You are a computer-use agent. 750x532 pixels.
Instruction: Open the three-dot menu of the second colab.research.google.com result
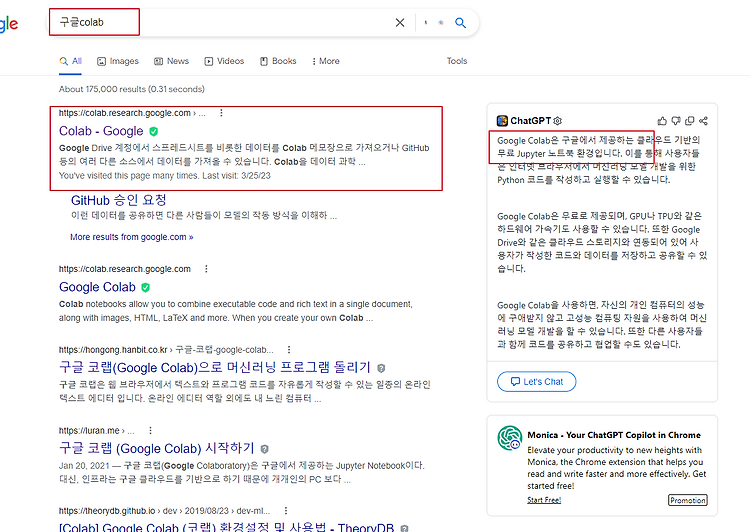pos(206,269)
